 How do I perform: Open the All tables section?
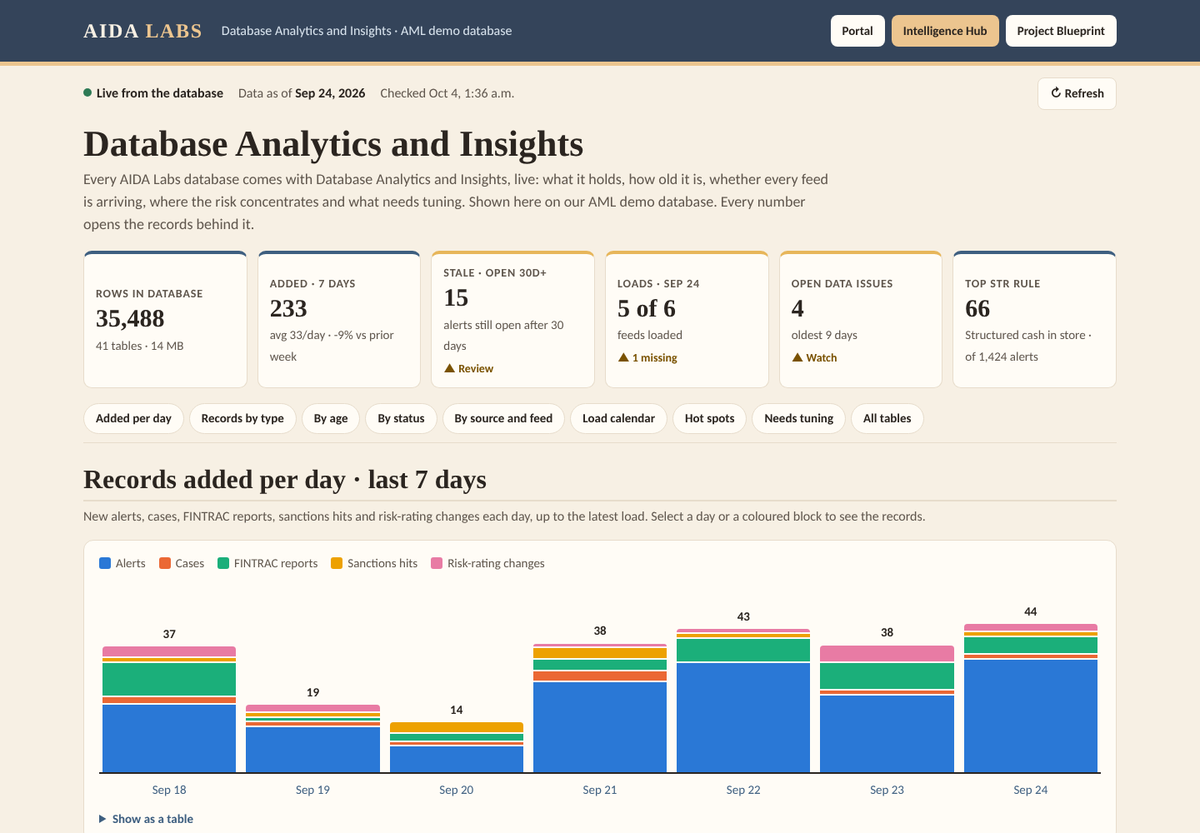coord(888,418)
